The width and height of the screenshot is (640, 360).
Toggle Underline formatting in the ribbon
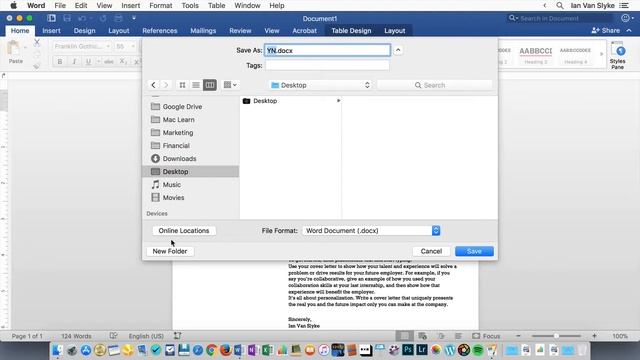coord(88,62)
